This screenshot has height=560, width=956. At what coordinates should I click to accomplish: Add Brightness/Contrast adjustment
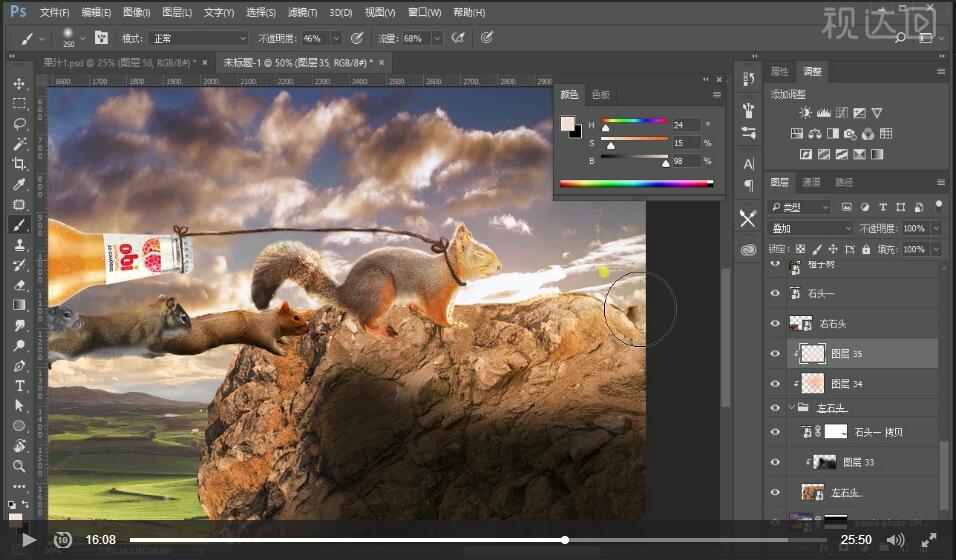[806, 113]
